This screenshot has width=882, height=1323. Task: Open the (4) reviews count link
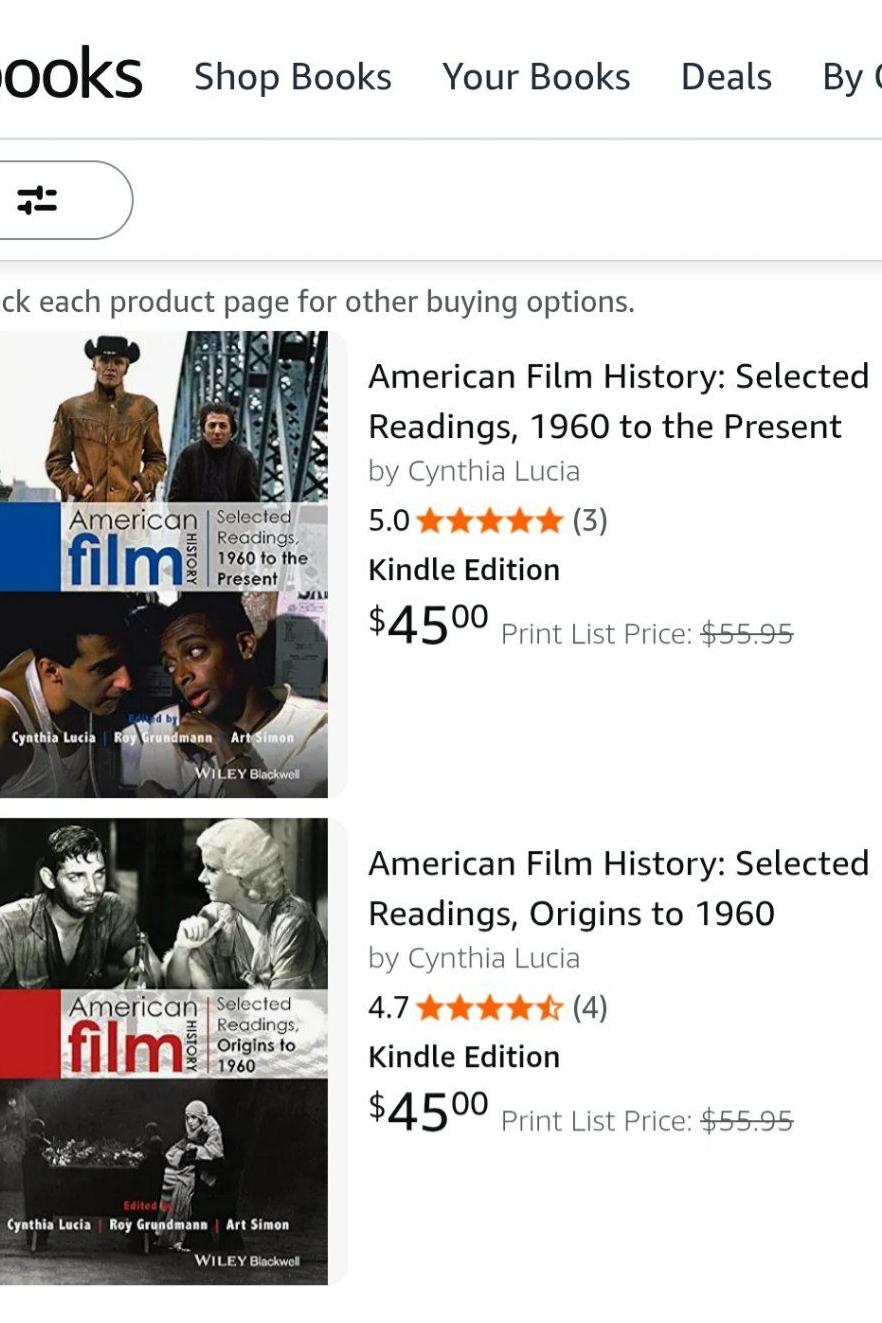click(x=590, y=1008)
